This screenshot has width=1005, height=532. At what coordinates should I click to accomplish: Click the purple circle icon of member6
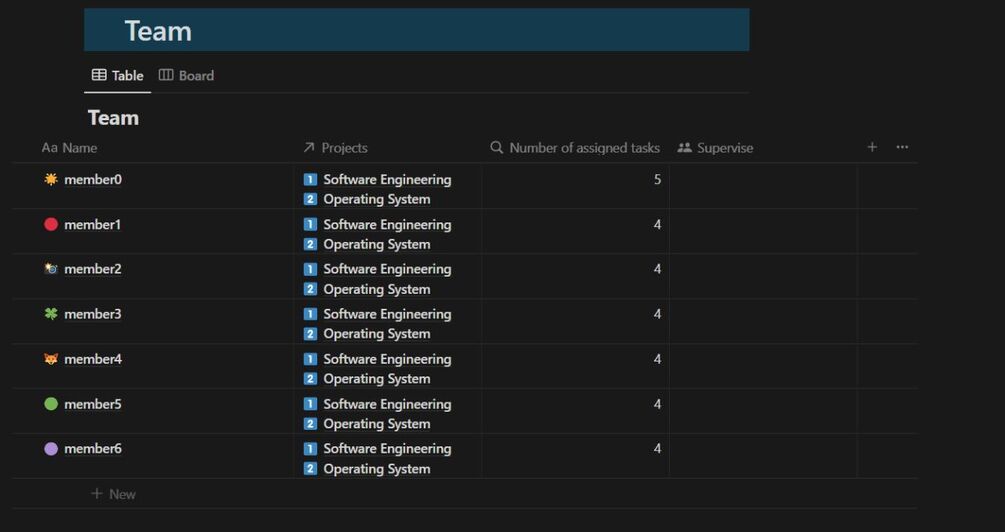point(51,449)
